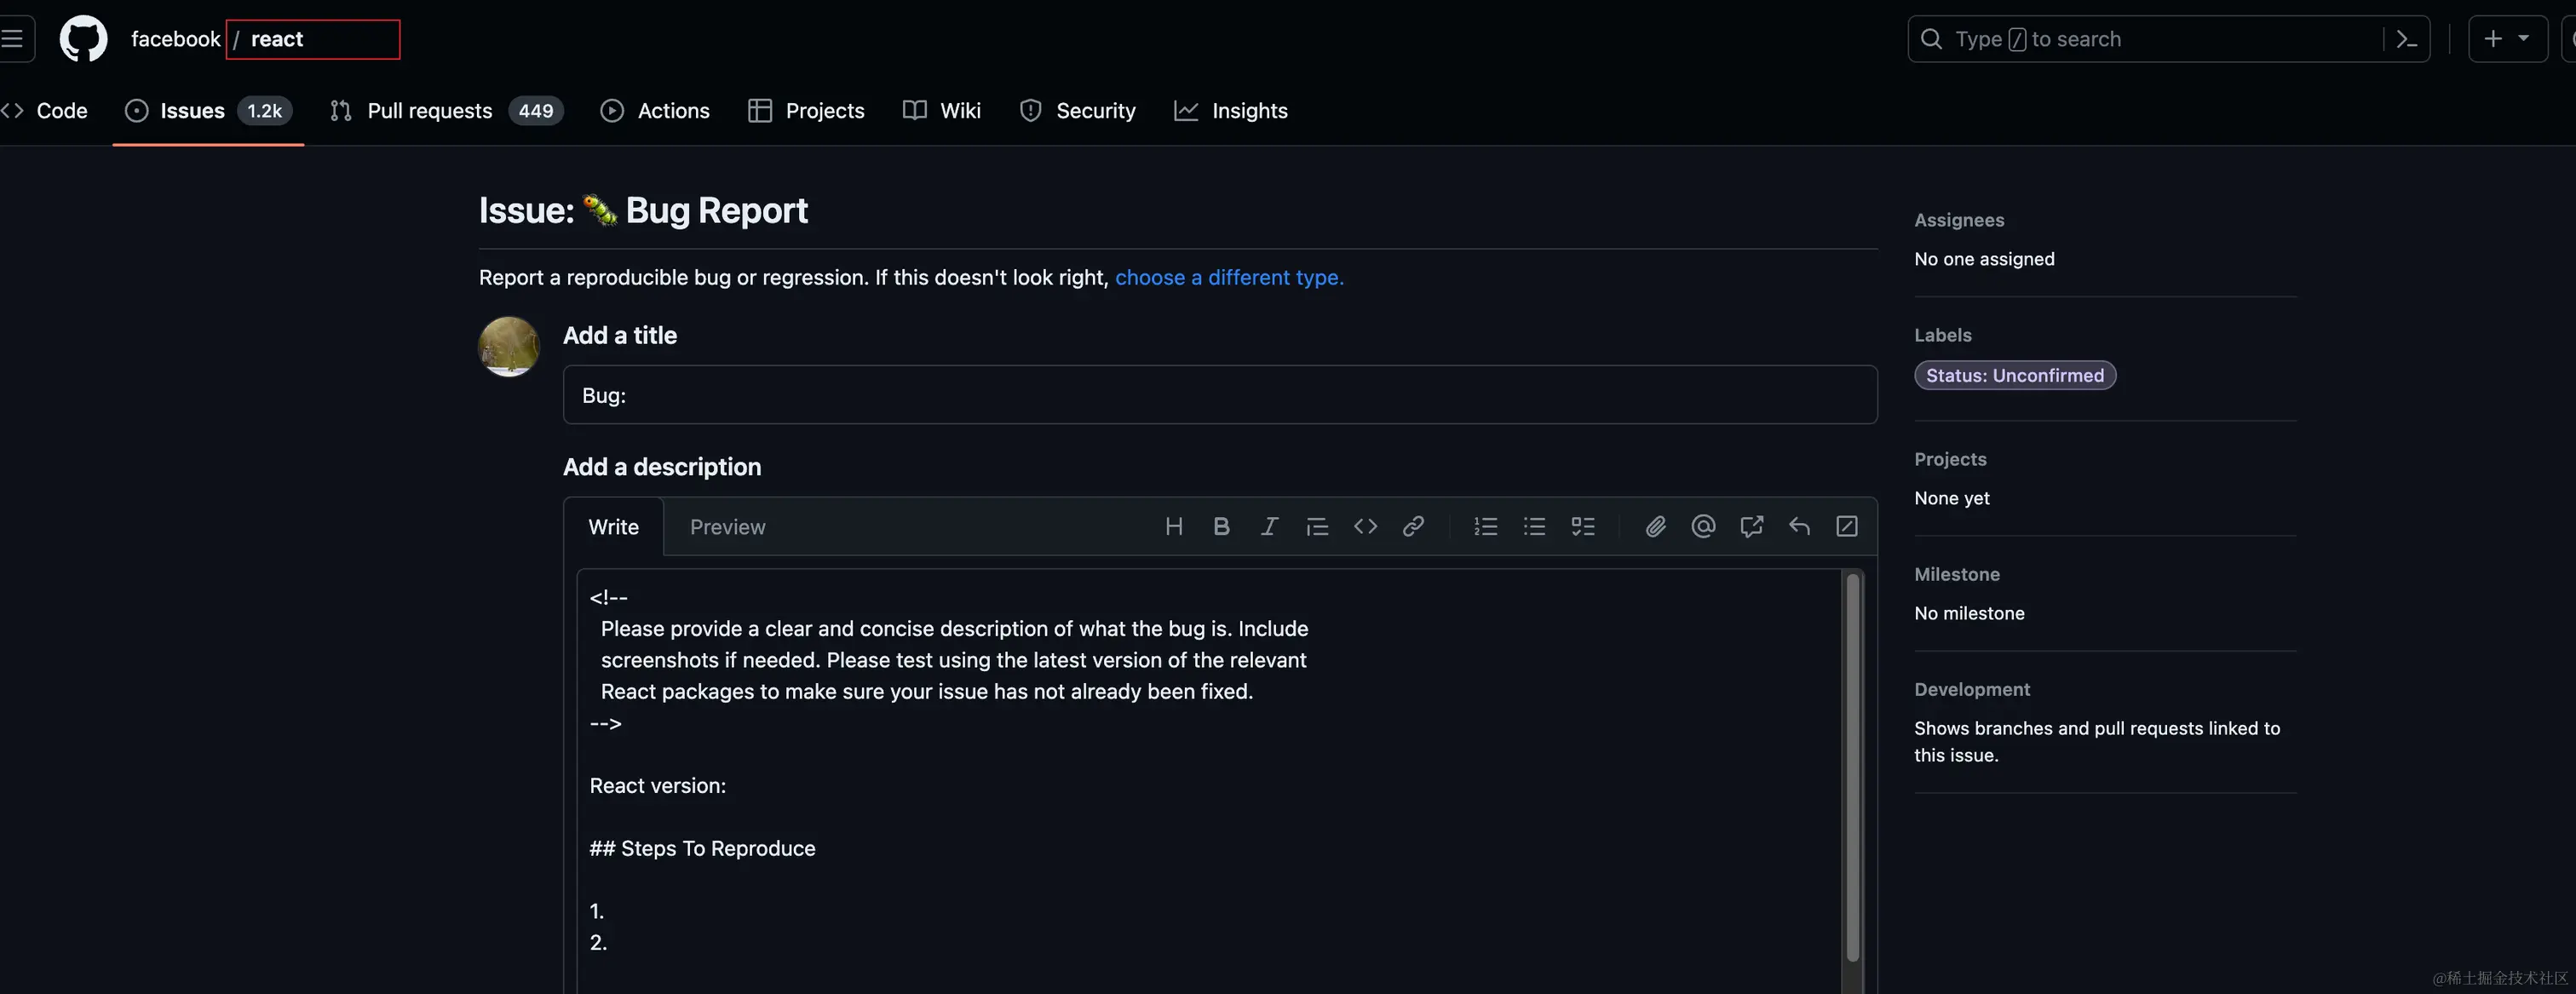The width and height of the screenshot is (2576, 994).
Task: Open the command palette icon
Action: pos(2407,39)
